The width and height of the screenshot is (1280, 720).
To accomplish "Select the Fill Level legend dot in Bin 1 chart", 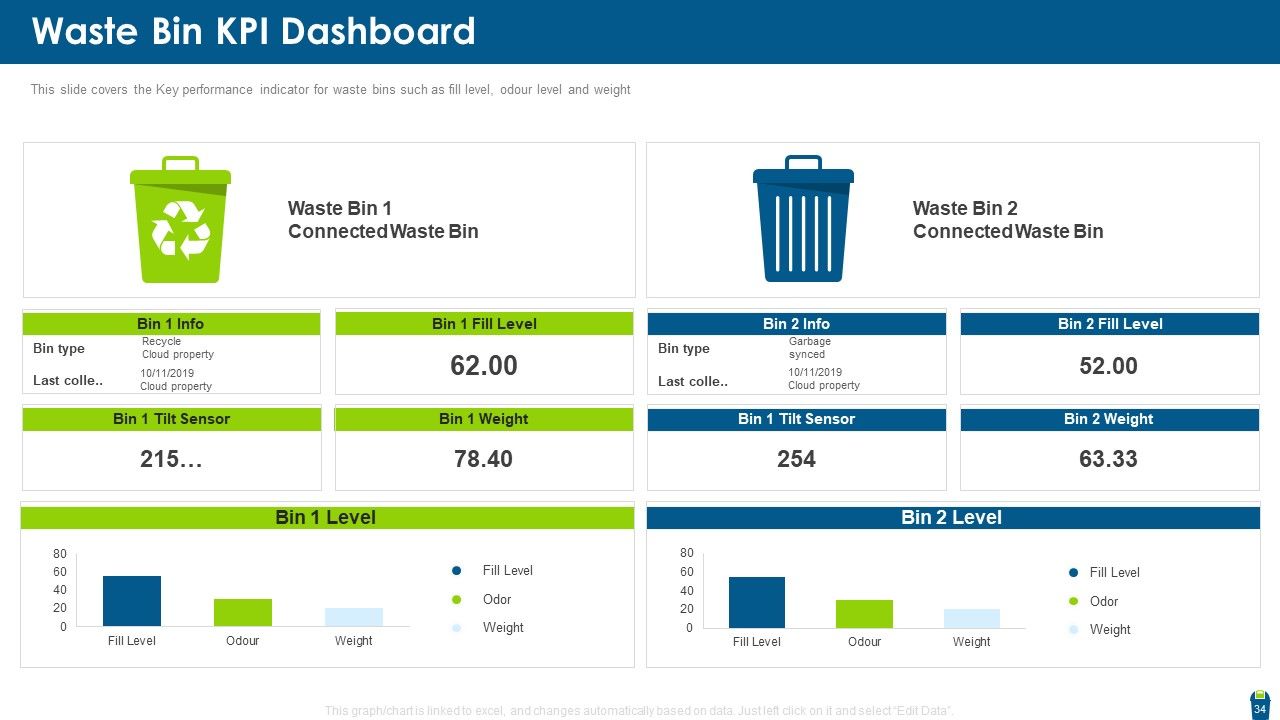I will pos(457,571).
